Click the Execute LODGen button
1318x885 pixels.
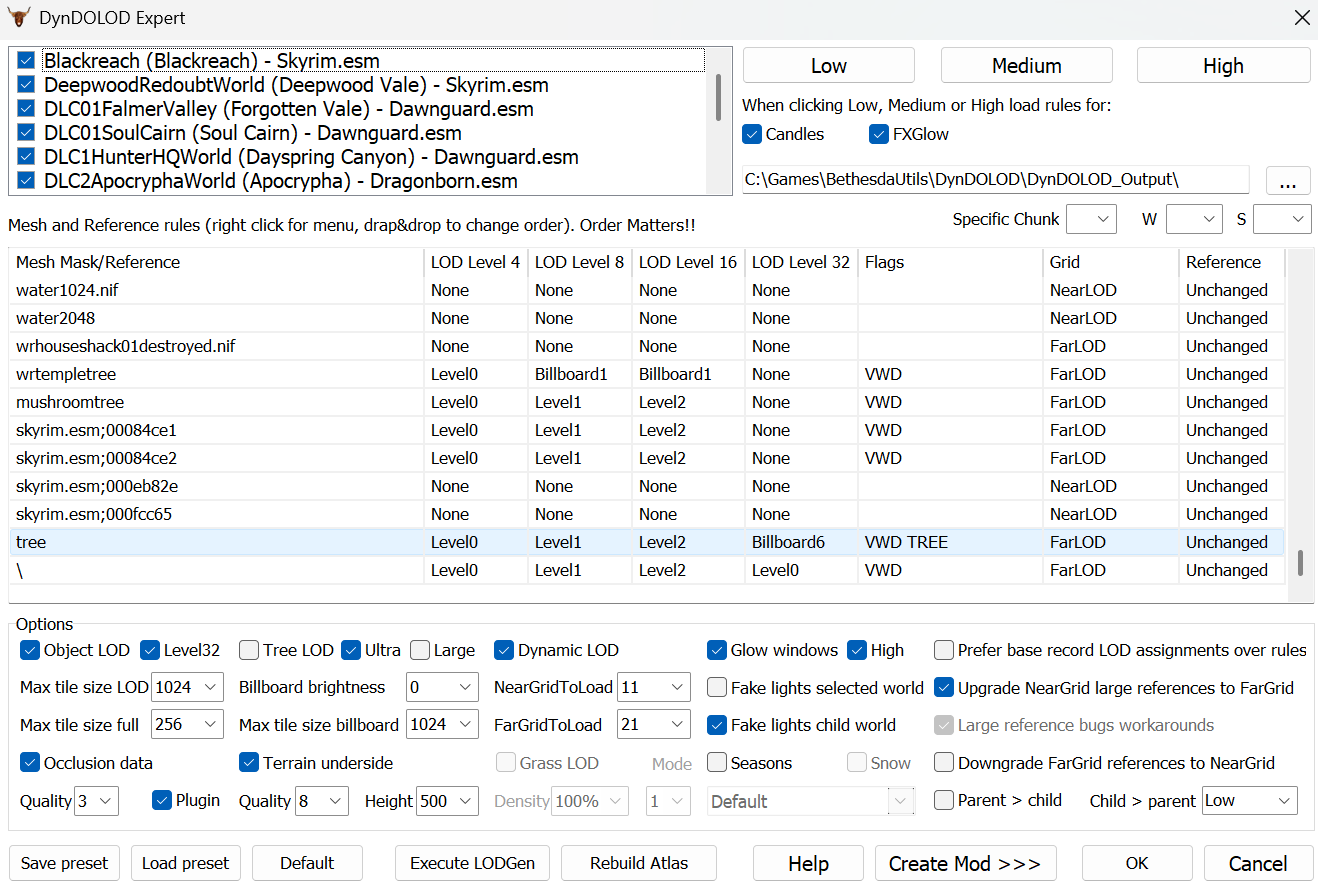click(x=472, y=863)
